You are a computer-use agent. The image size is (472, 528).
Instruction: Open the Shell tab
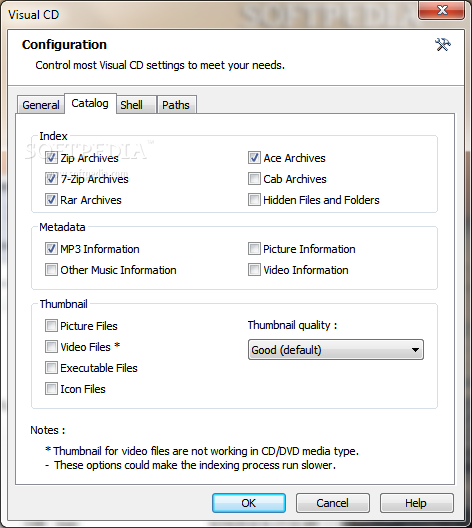coord(136,105)
